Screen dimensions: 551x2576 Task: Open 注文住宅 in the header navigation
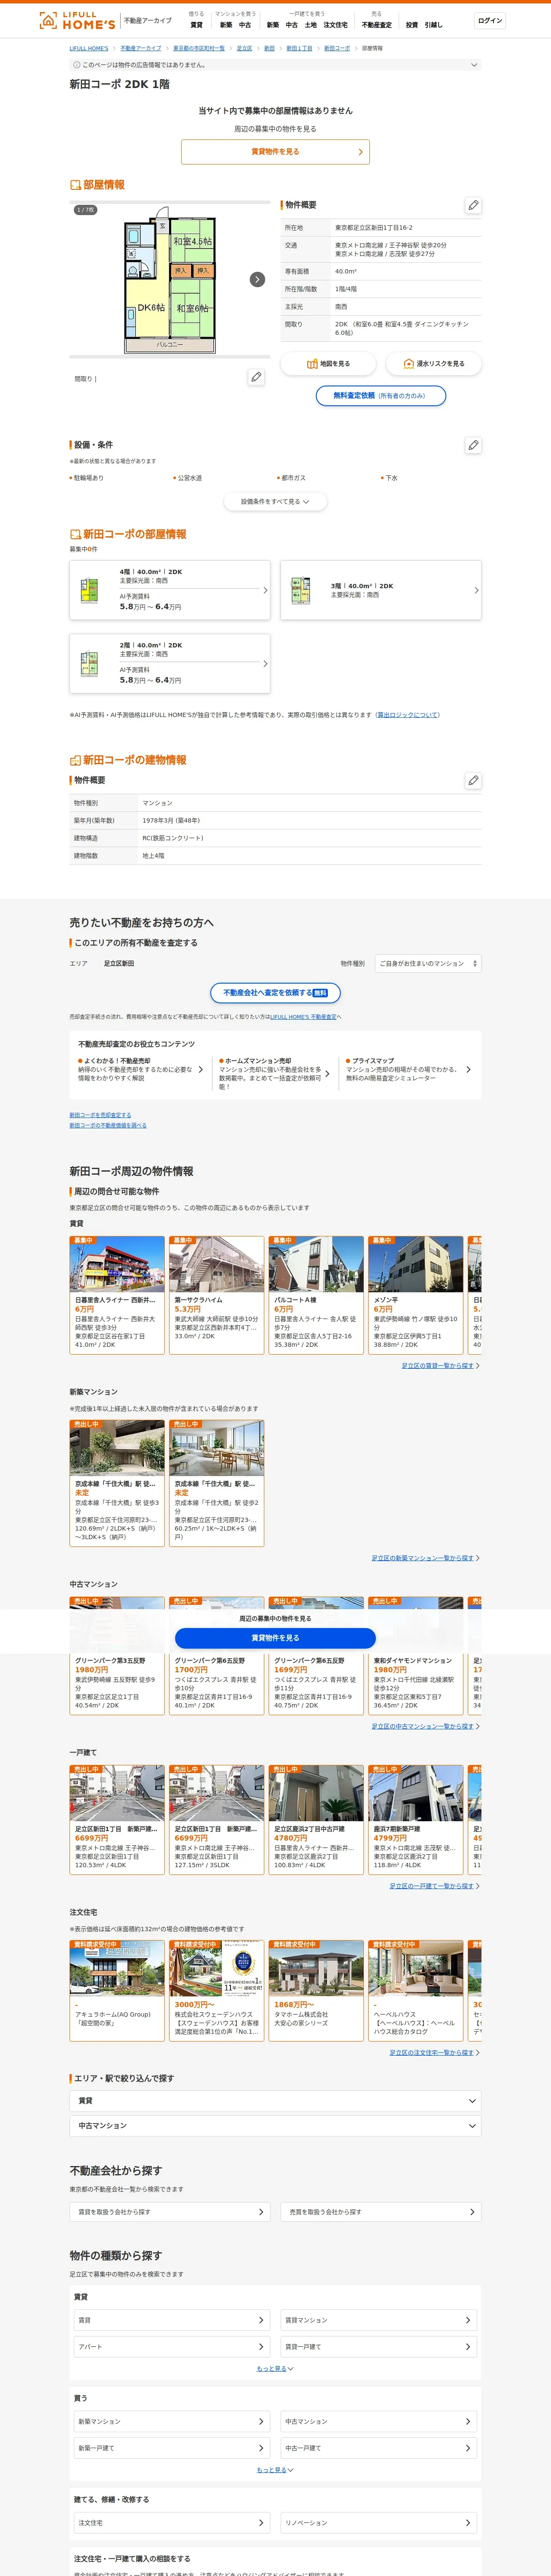[336, 25]
